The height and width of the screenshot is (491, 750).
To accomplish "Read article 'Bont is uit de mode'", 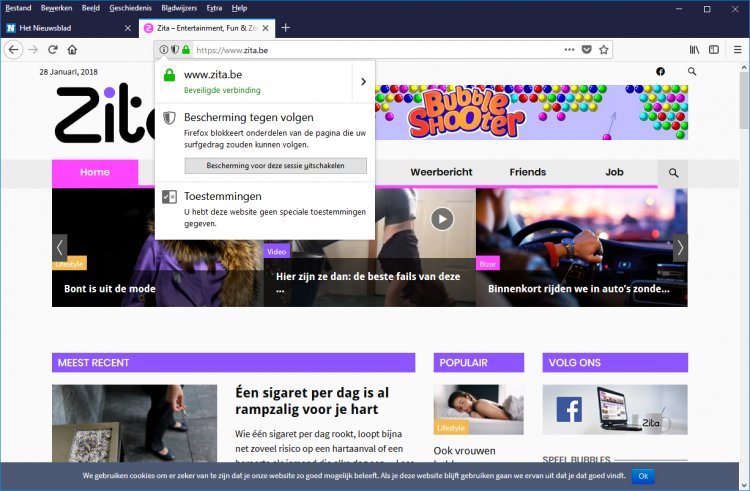I will click(110, 288).
